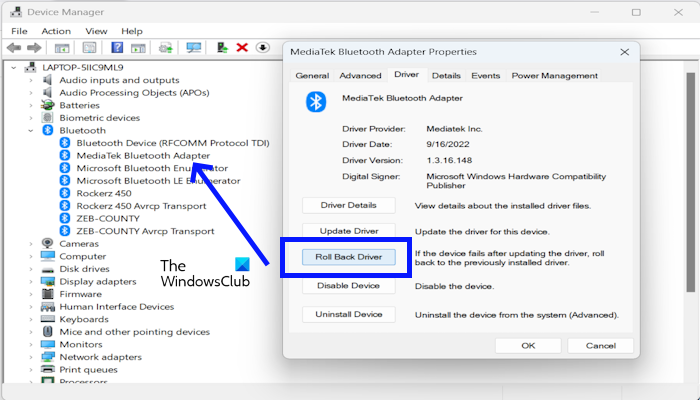Screen dimensions: 700x400
Task: Click the Roll Back Driver button
Action: (x=349, y=257)
